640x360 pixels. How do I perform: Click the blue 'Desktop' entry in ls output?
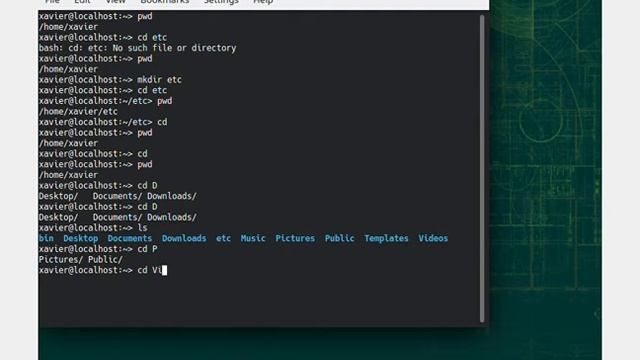(x=80, y=238)
